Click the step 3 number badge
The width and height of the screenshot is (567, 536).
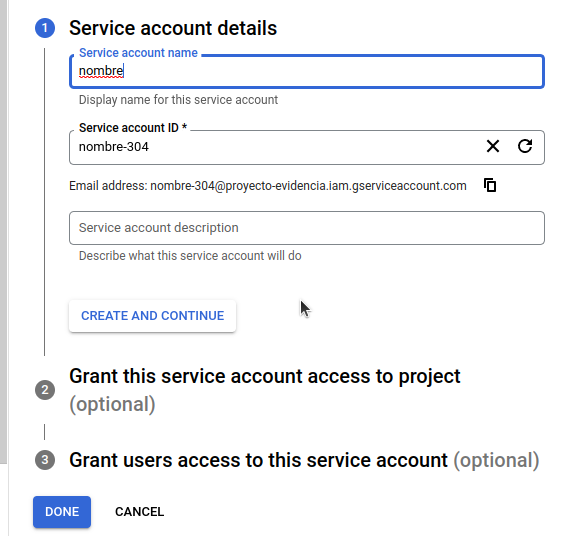(x=45, y=460)
